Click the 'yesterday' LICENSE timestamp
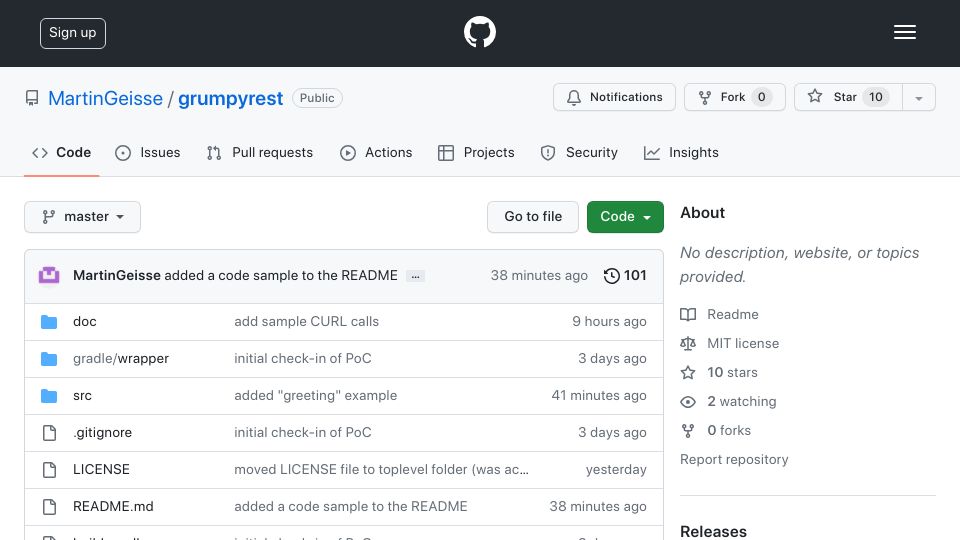This screenshot has width=960, height=540. coord(616,470)
